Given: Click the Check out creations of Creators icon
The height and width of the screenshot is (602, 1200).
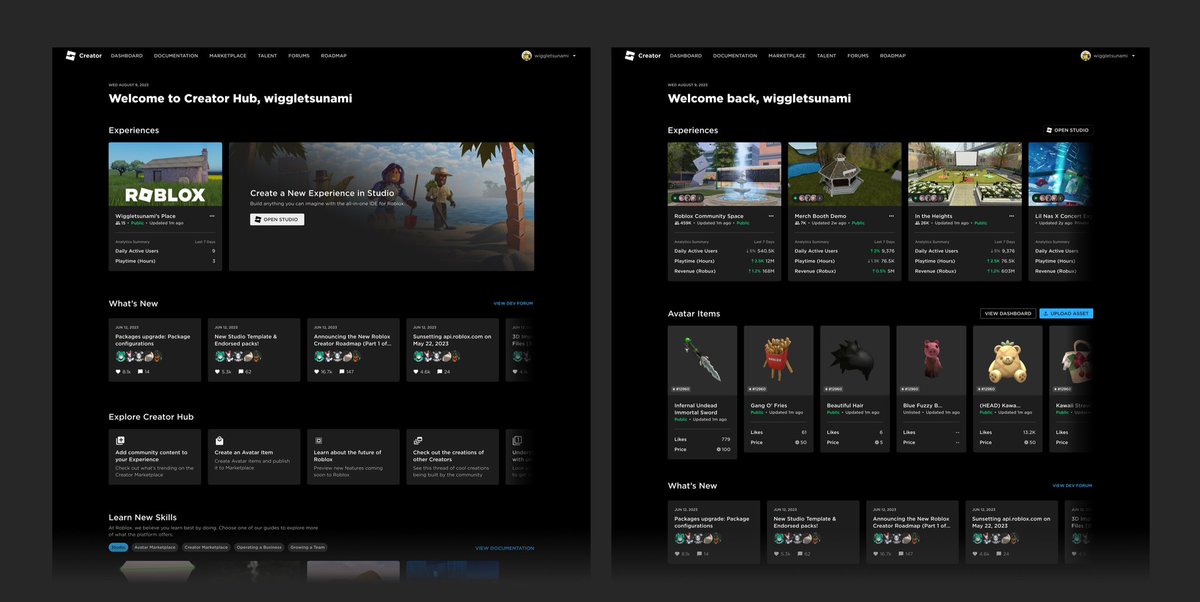Looking at the screenshot, I should point(418,440).
